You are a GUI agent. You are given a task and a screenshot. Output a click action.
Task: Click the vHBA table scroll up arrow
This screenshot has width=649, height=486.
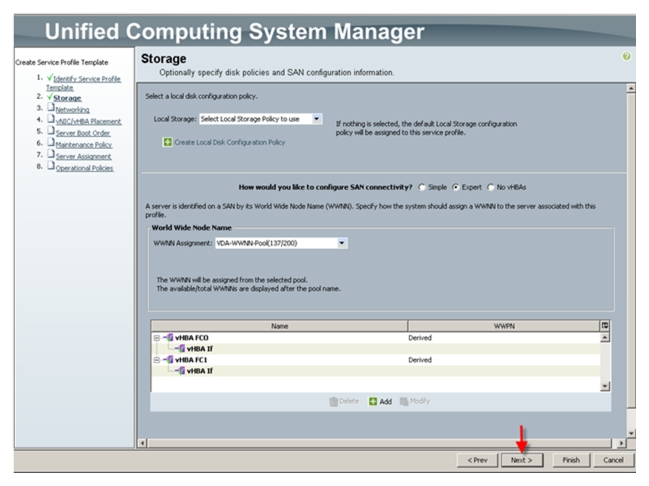point(605,338)
